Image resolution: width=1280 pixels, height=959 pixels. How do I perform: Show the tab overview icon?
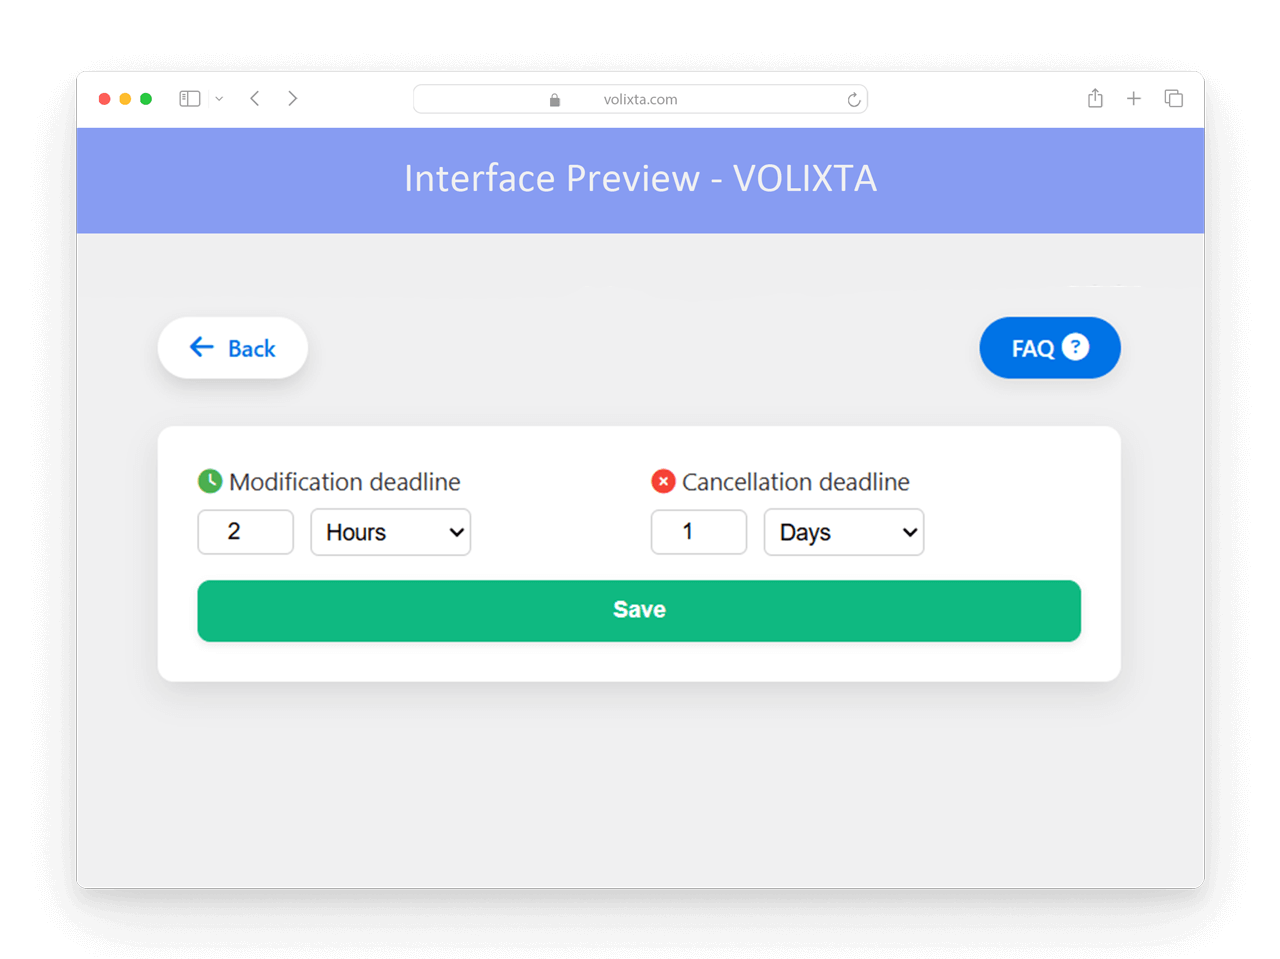1174,98
